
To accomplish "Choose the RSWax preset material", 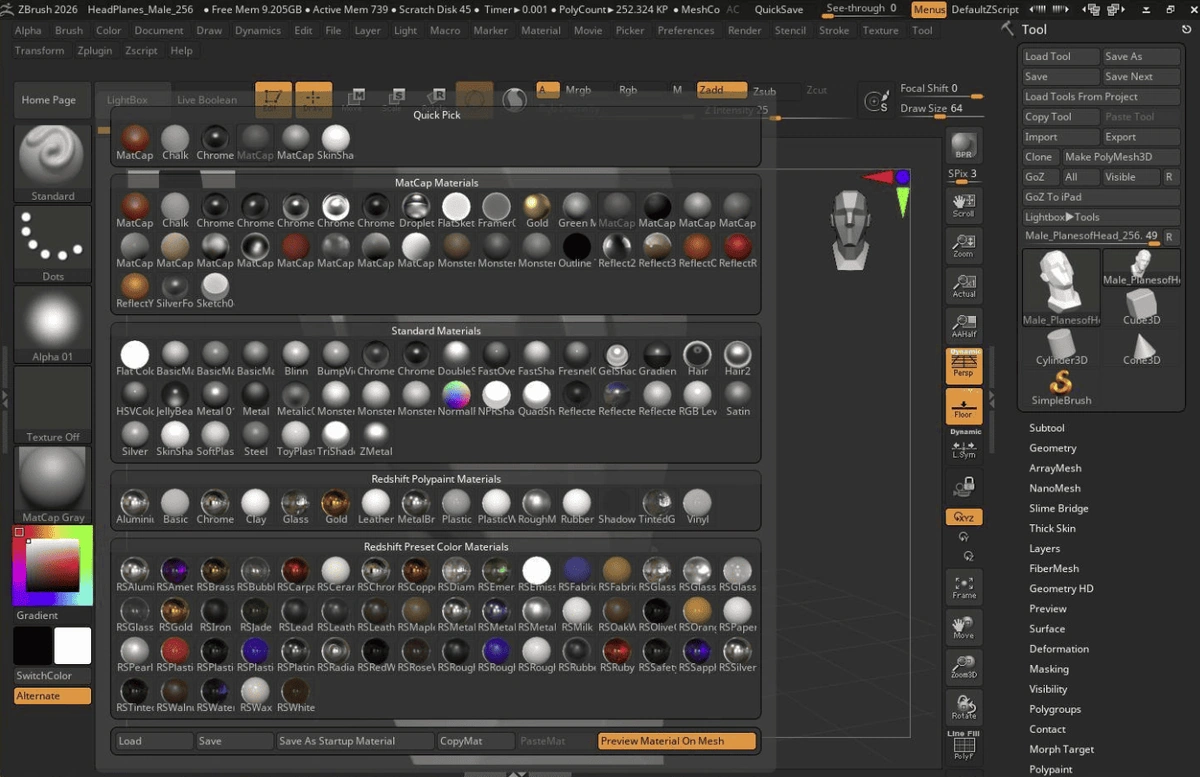I will (x=255, y=695).
